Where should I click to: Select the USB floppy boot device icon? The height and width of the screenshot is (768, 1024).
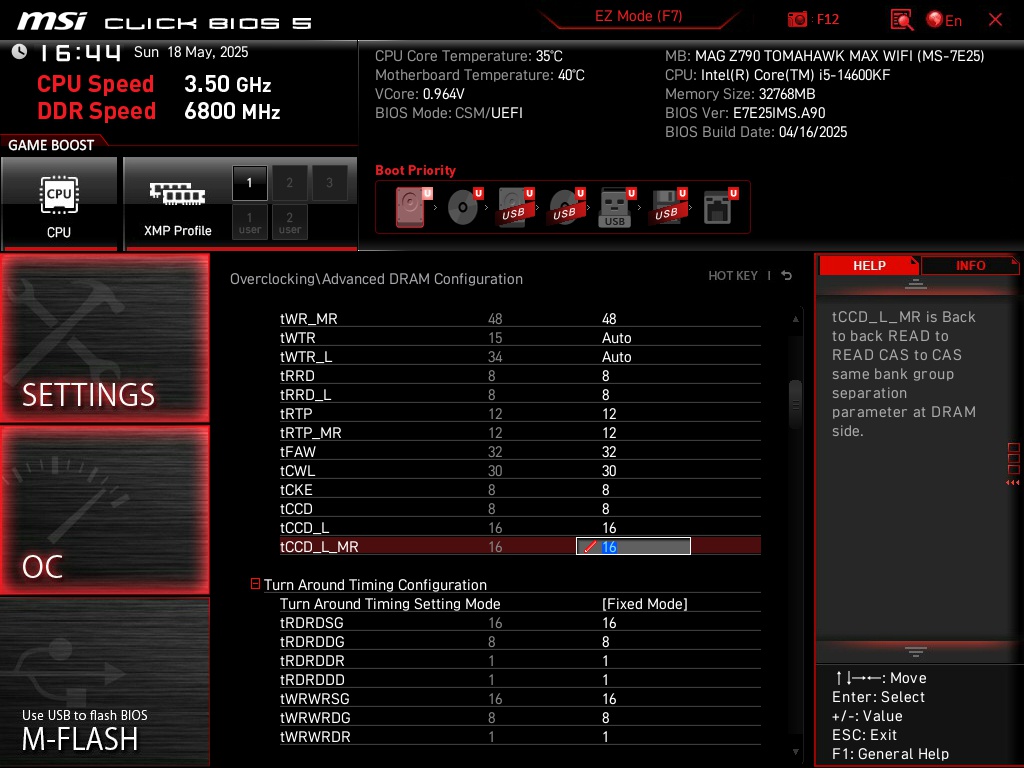click(668, 207)
